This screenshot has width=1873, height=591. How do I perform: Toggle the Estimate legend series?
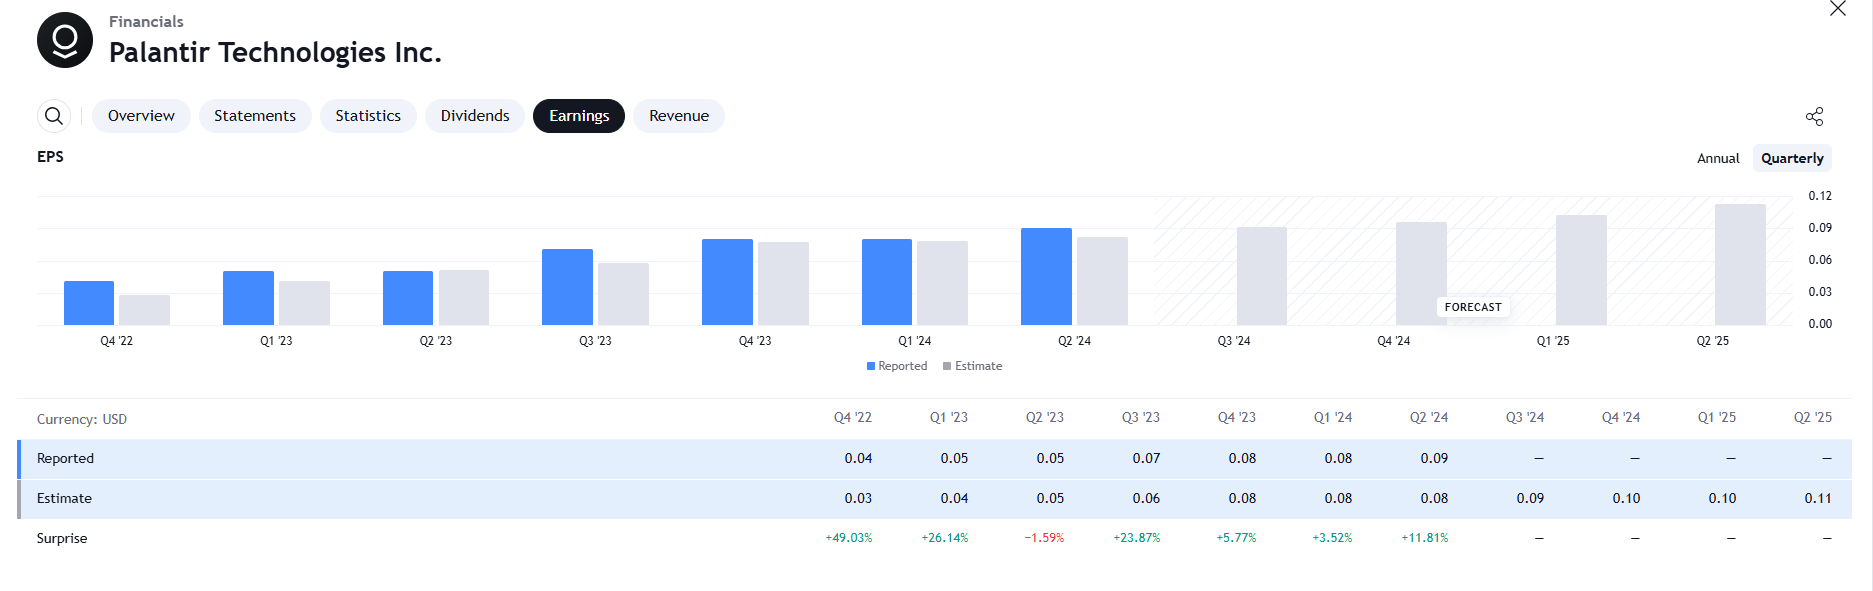[x=973, y=366]
